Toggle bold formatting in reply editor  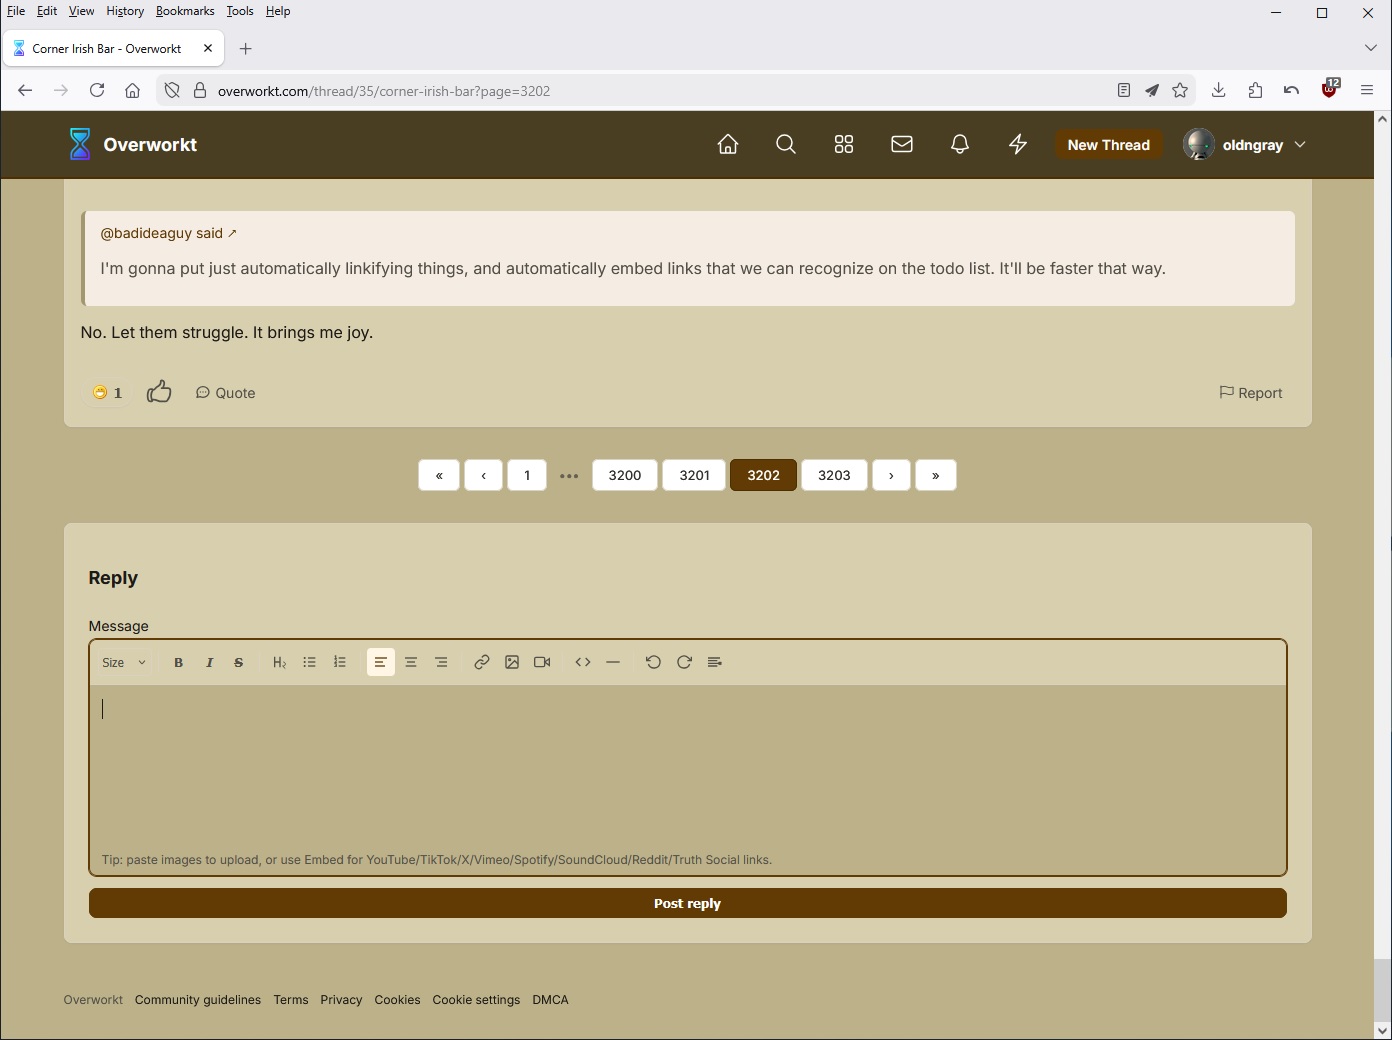[x=179, y=662]
